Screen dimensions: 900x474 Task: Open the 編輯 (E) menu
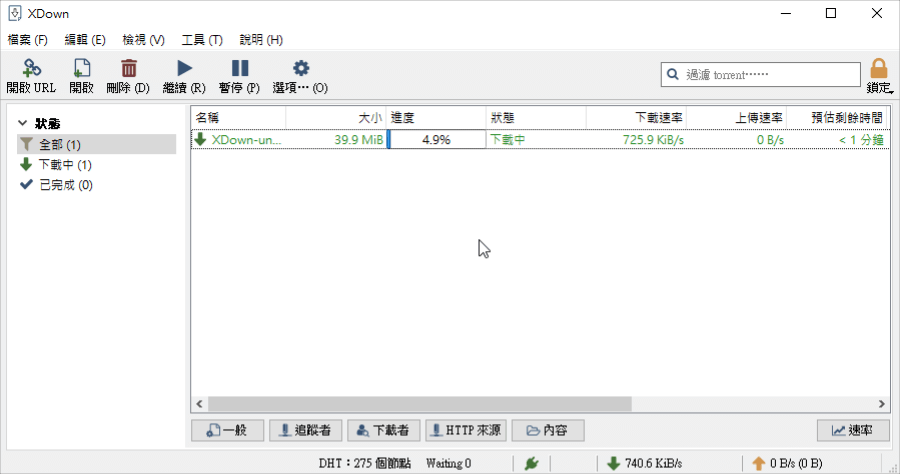click(85, 40)
